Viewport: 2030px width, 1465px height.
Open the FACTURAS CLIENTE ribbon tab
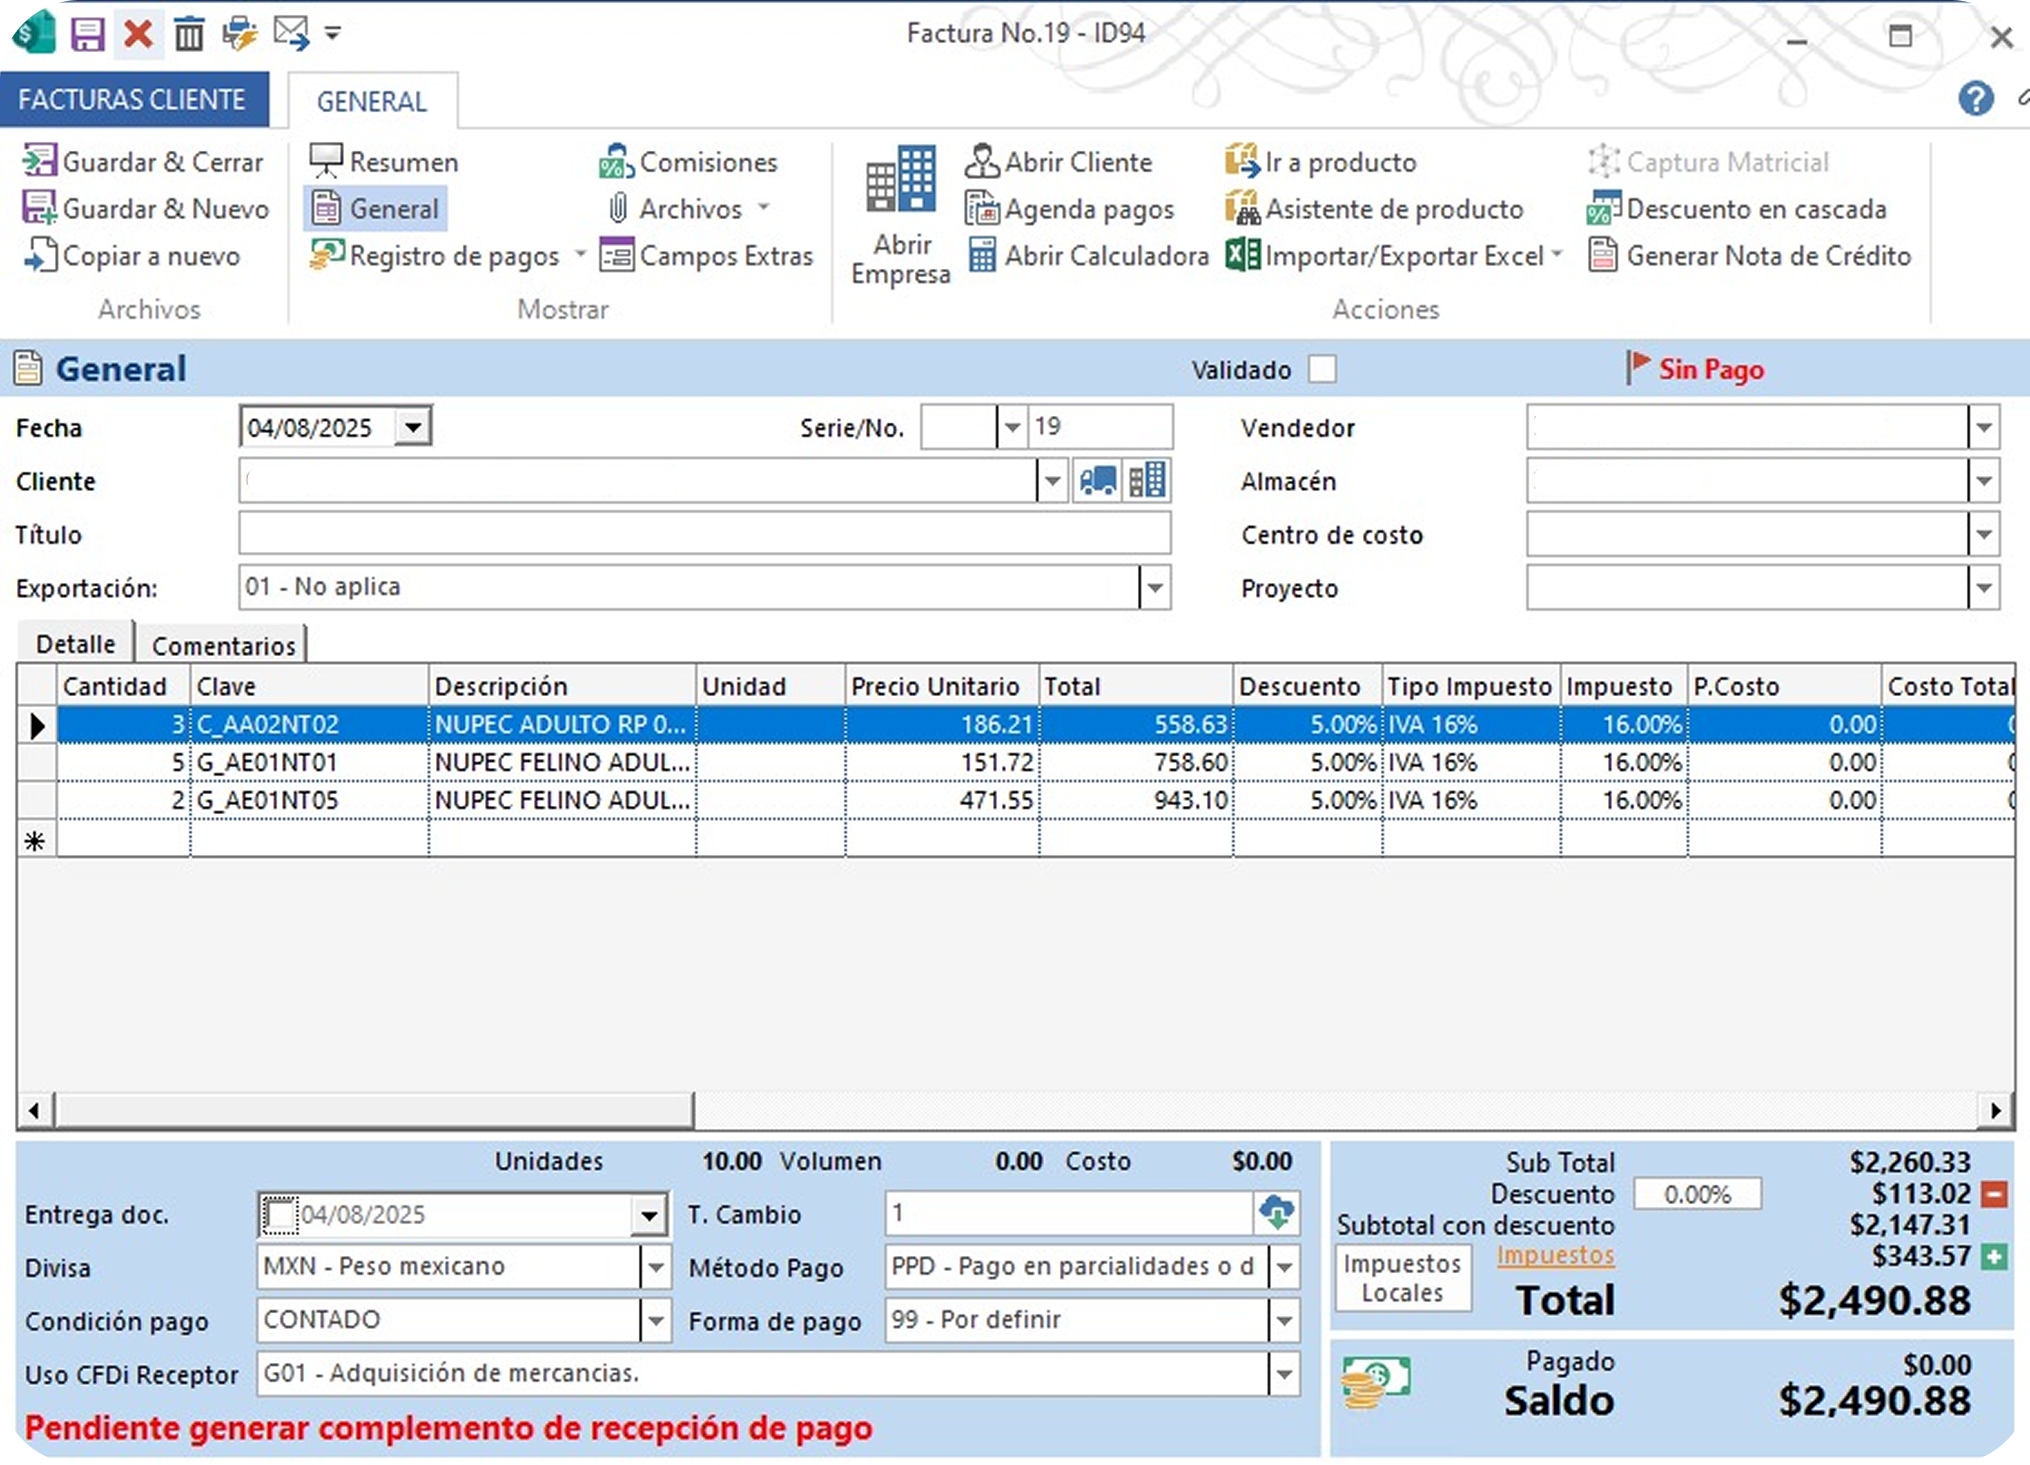133,100
